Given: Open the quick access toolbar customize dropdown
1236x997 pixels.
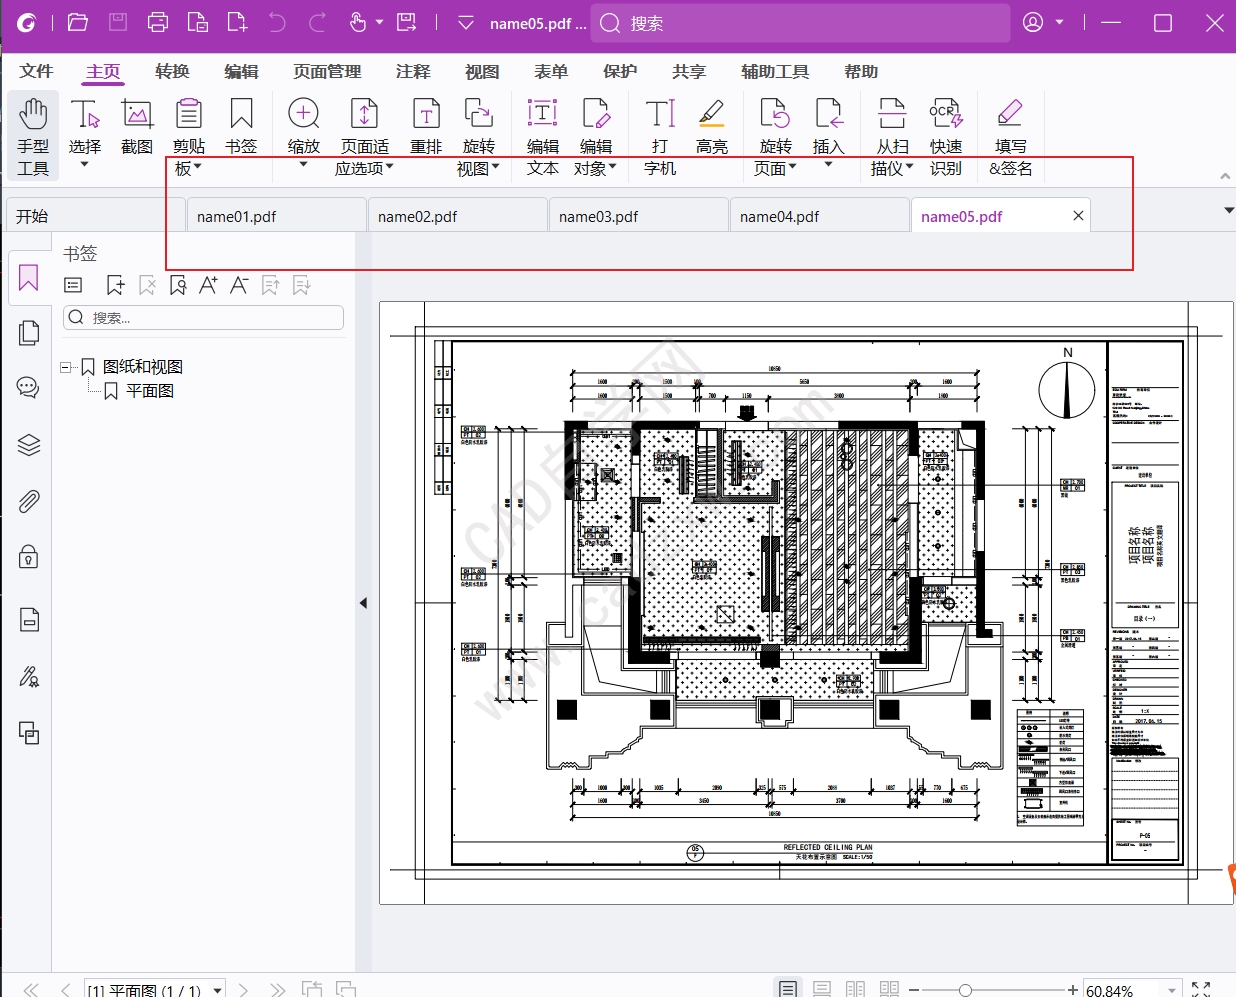Looking at the screenshot, I should point(465,22).
